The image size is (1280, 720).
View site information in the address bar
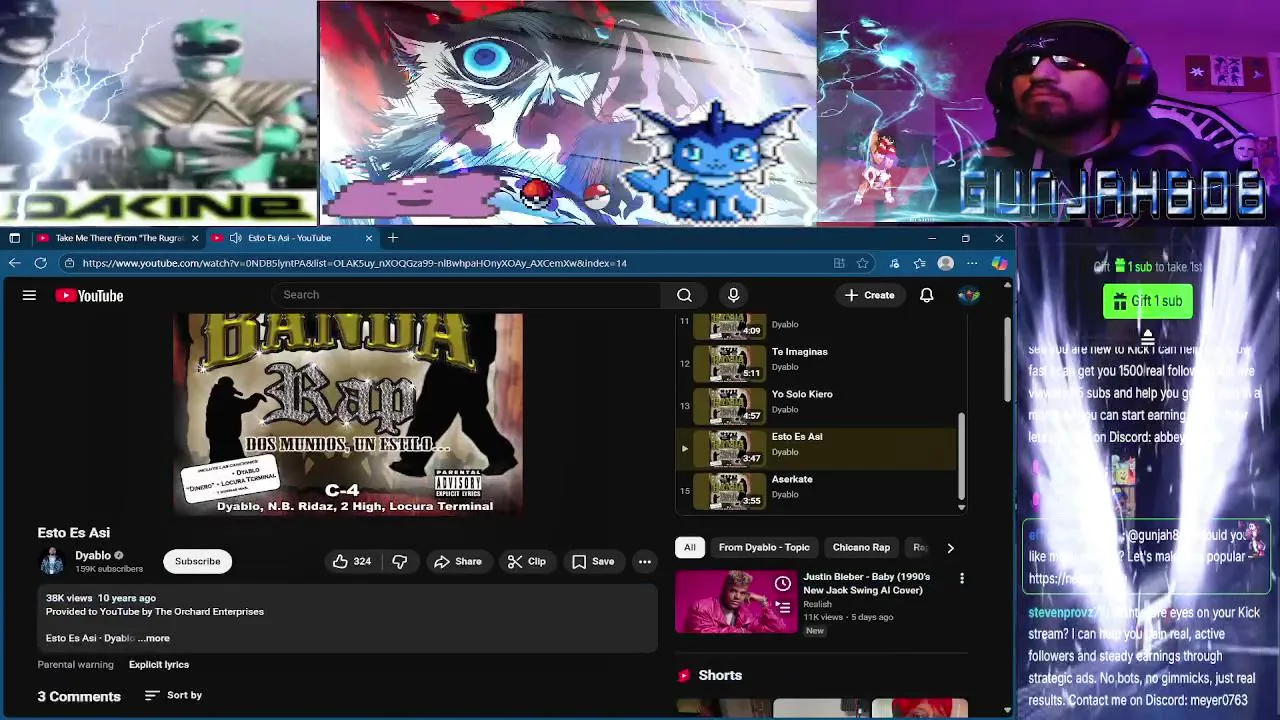point(69,263)
